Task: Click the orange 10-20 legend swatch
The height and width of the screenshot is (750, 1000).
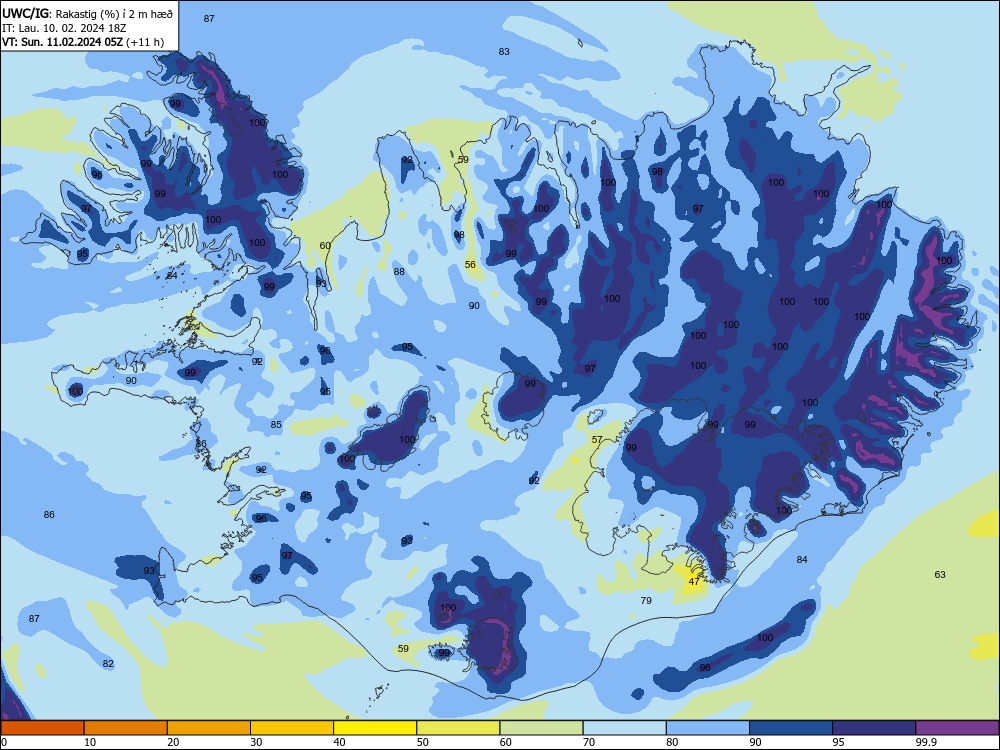Action: (126, 728)
